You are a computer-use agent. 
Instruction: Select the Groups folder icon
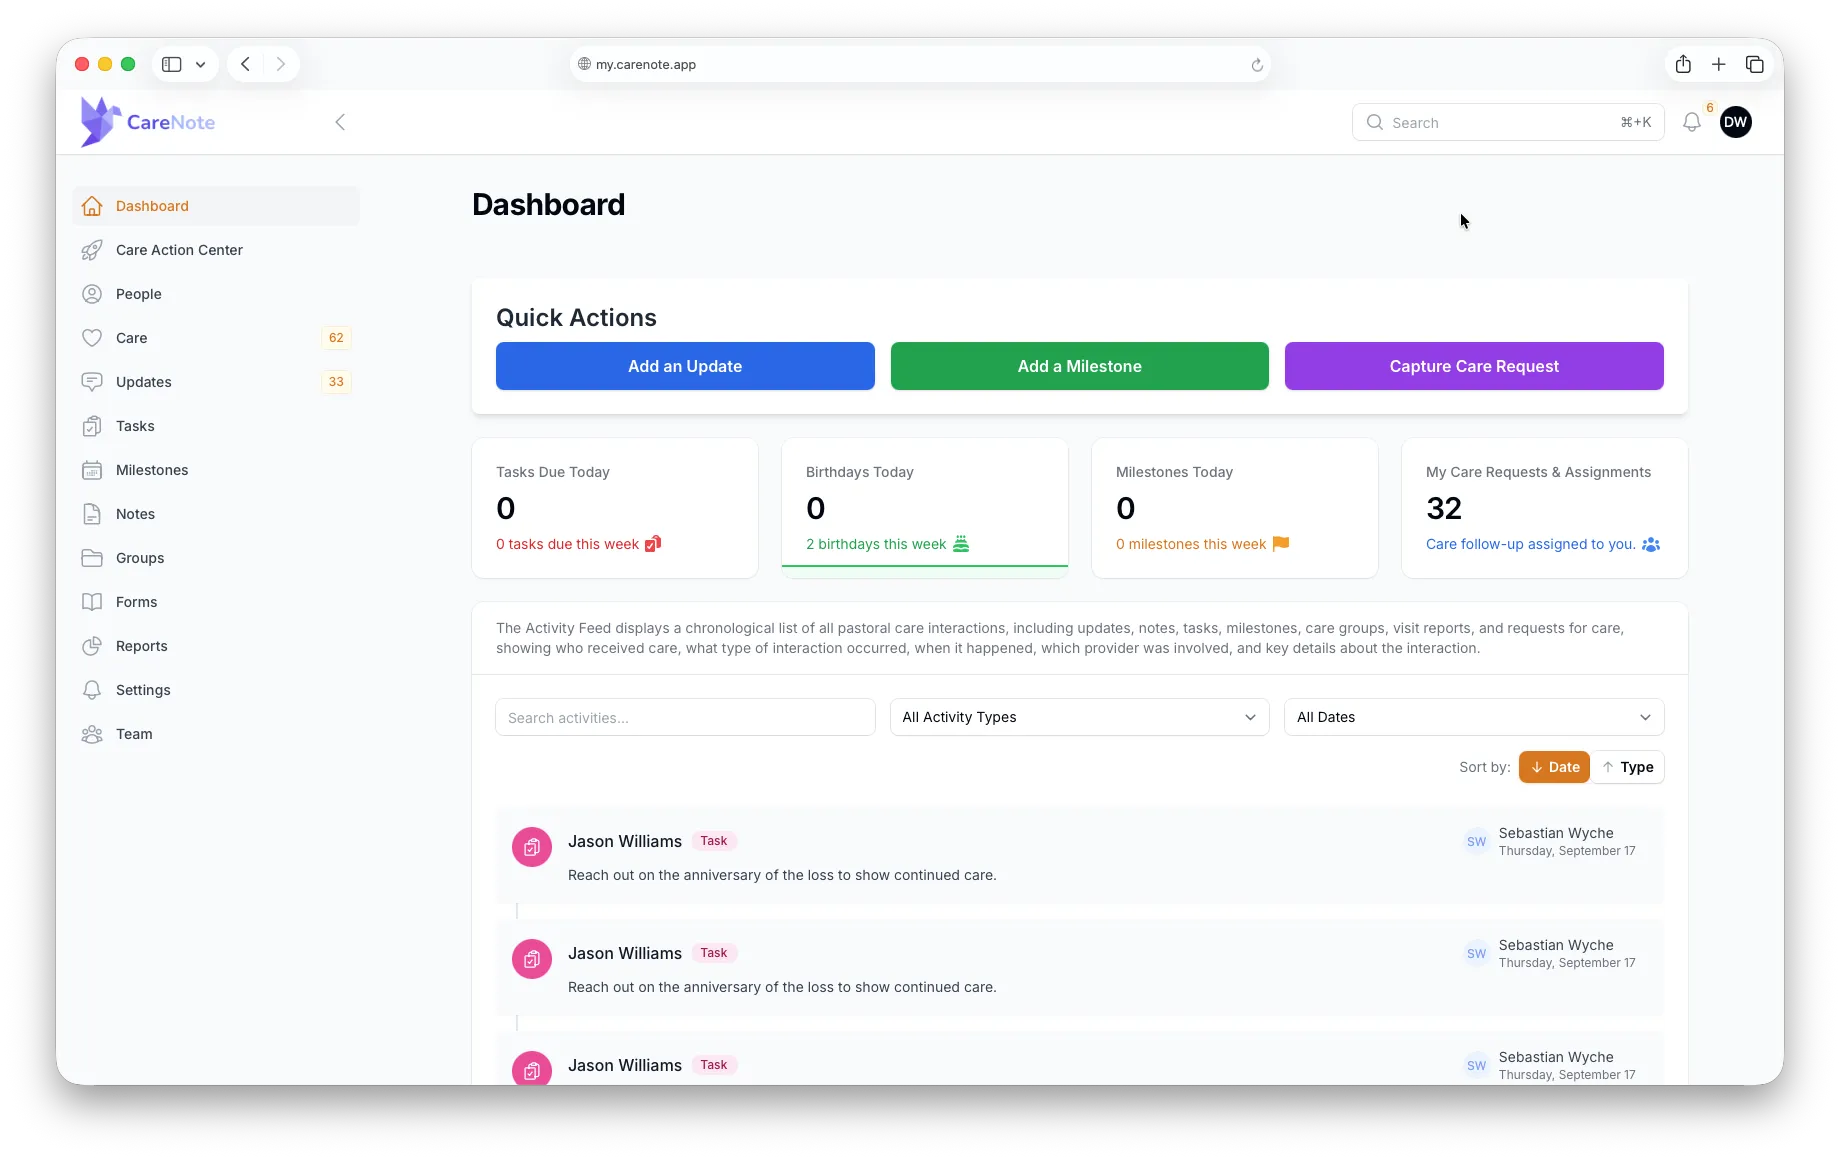click(x=92, y=557)
